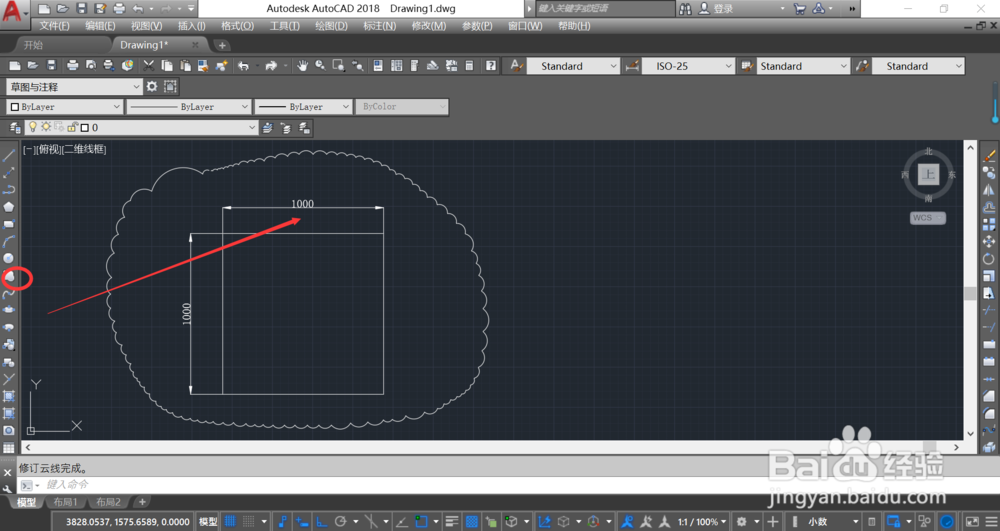Select the Rotate tool
The image size is (1000, 531).
click(x=989, y=258)
